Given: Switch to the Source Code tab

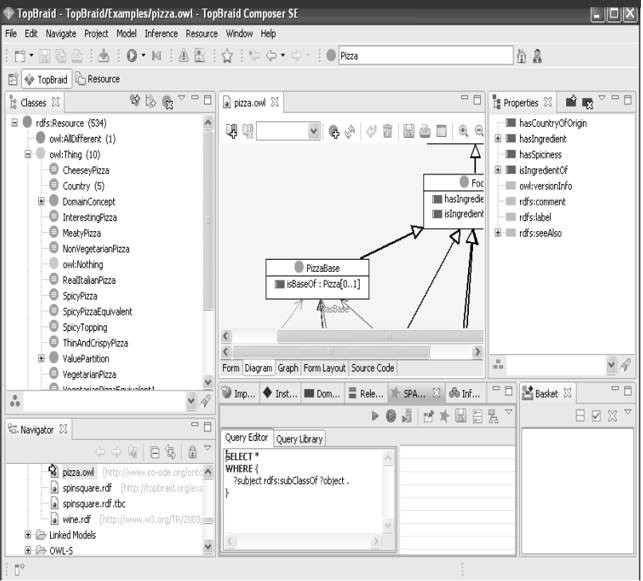Looking at the screenshot, I should pos(372,368).
